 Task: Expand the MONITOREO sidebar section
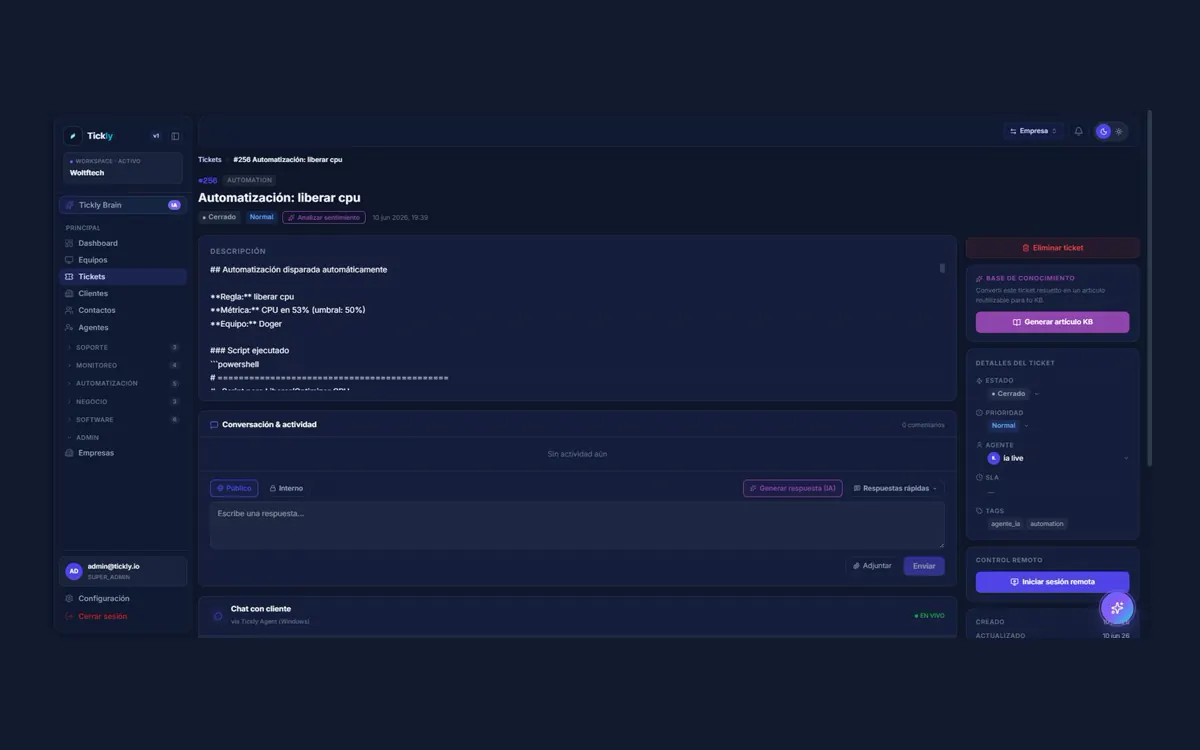123,365
